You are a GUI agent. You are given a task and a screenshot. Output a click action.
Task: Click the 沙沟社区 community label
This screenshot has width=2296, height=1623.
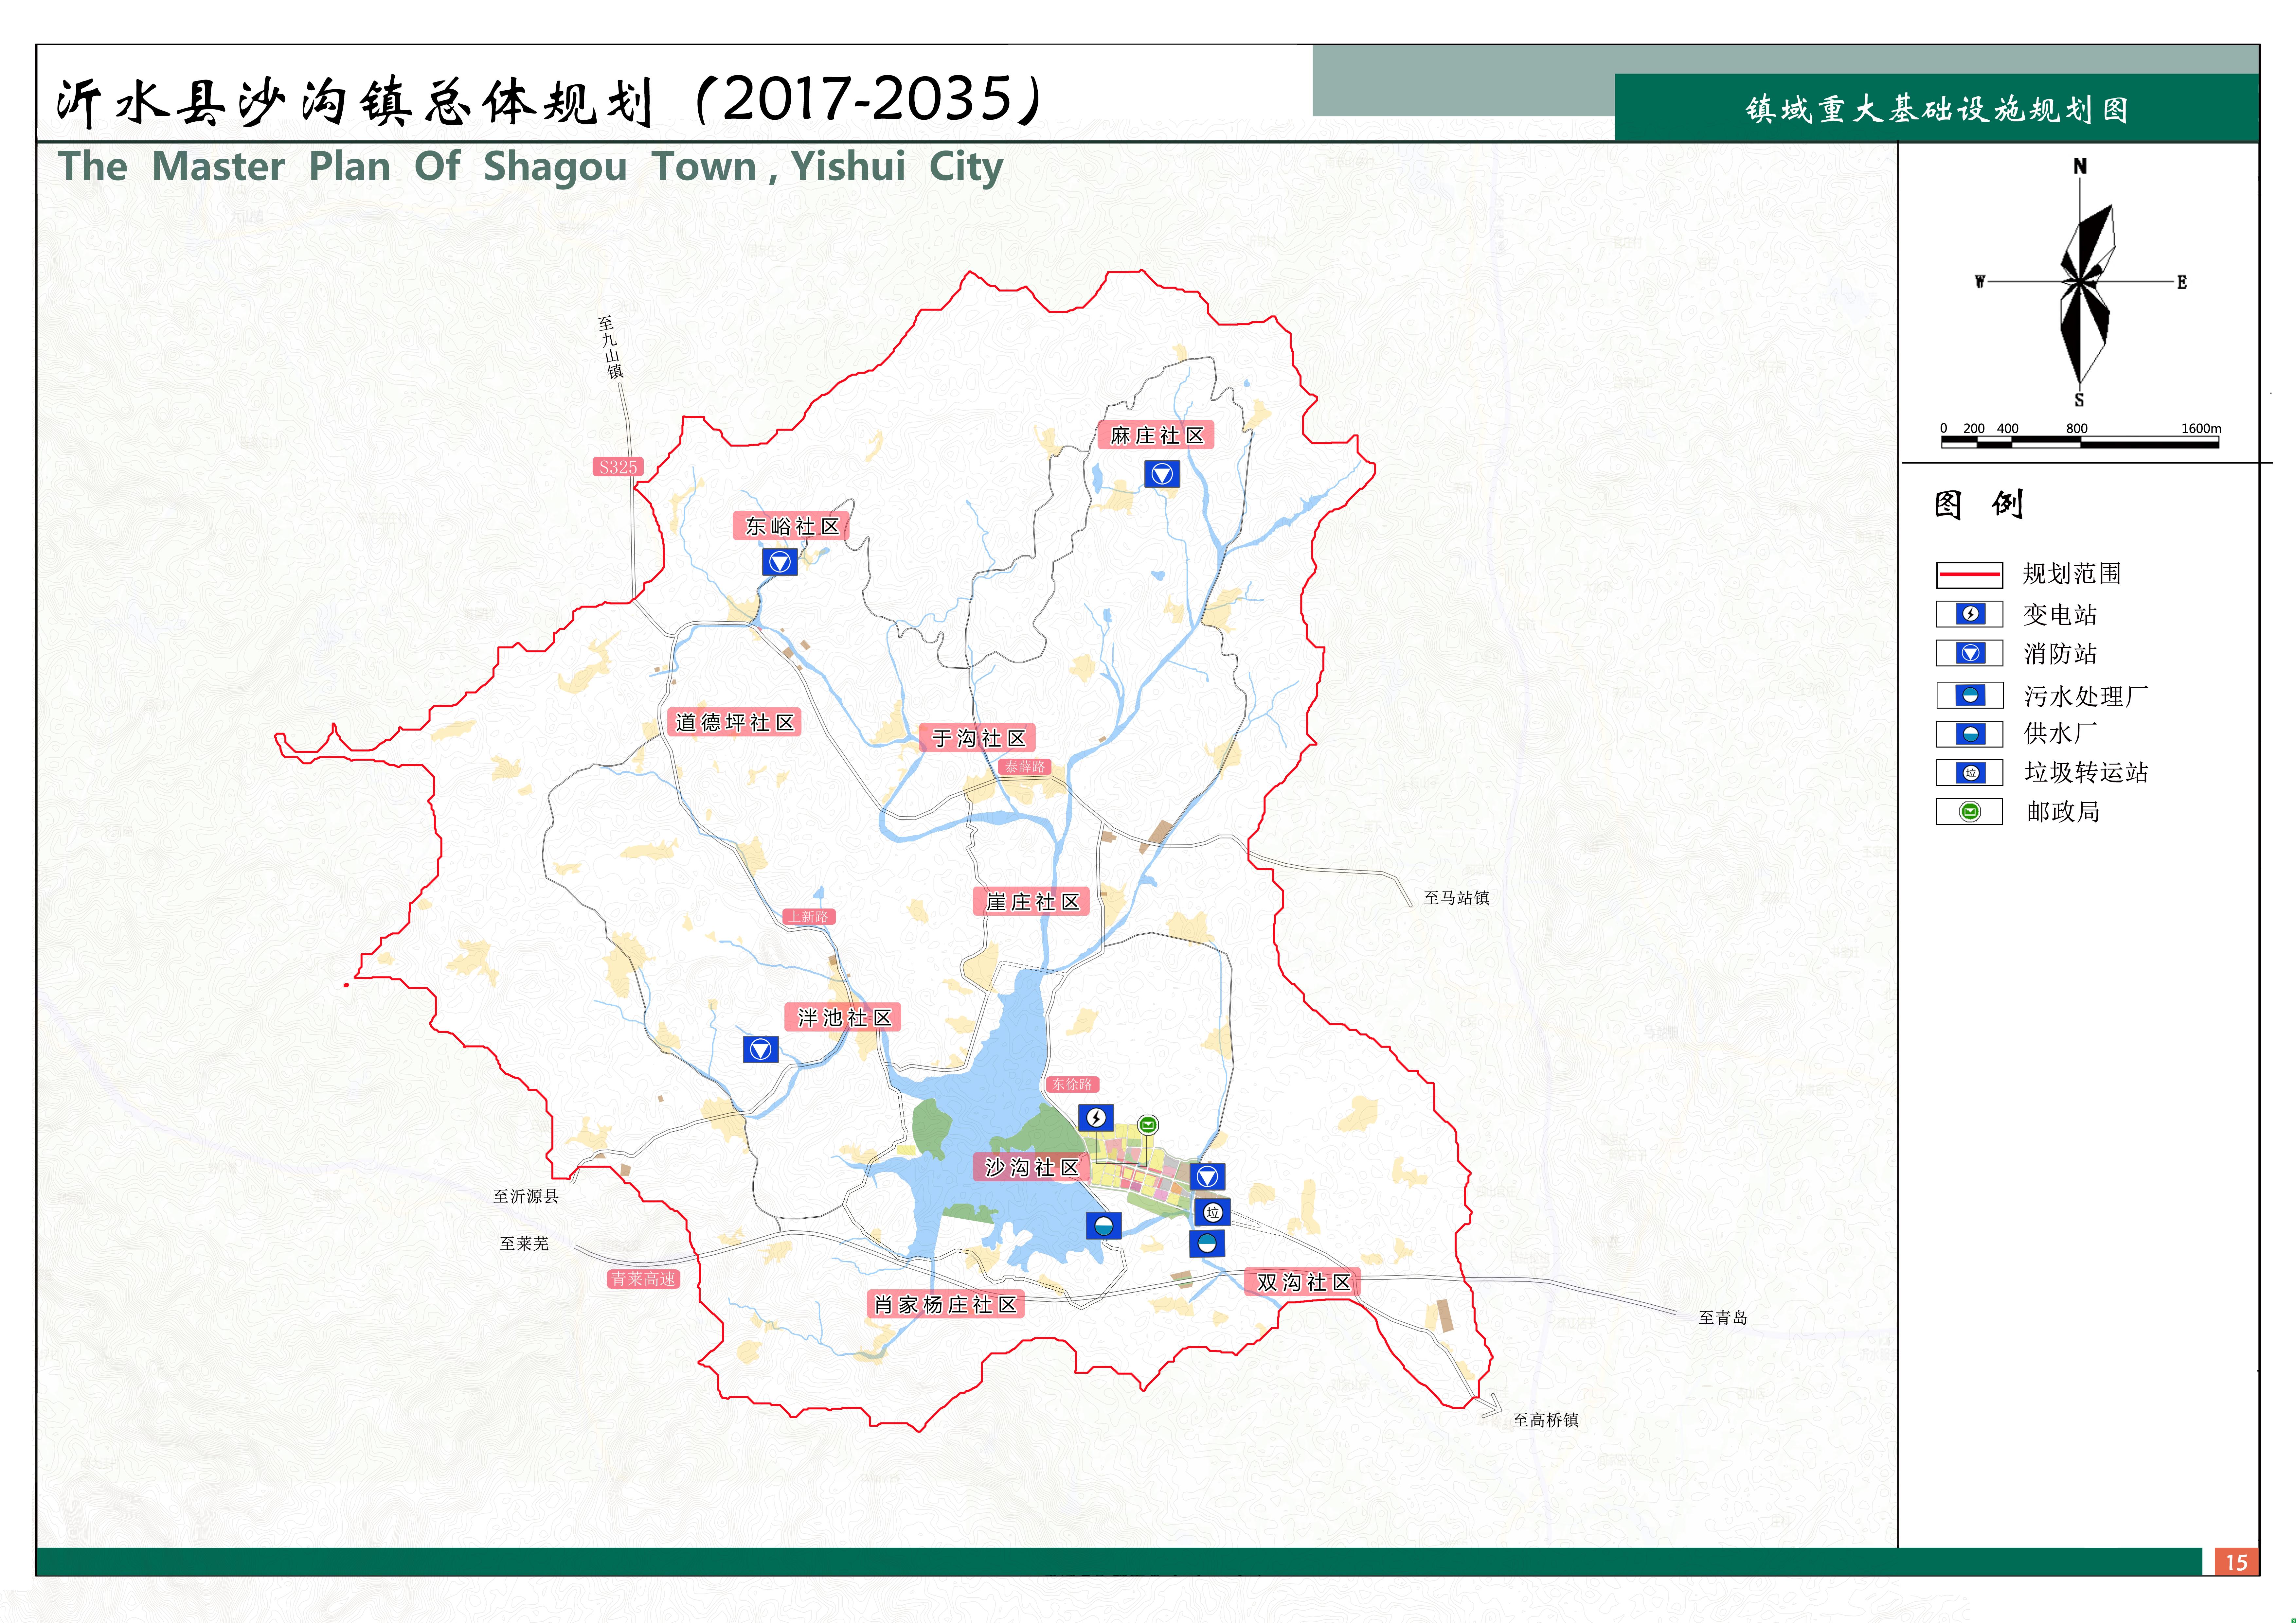click(1031, 1167)
